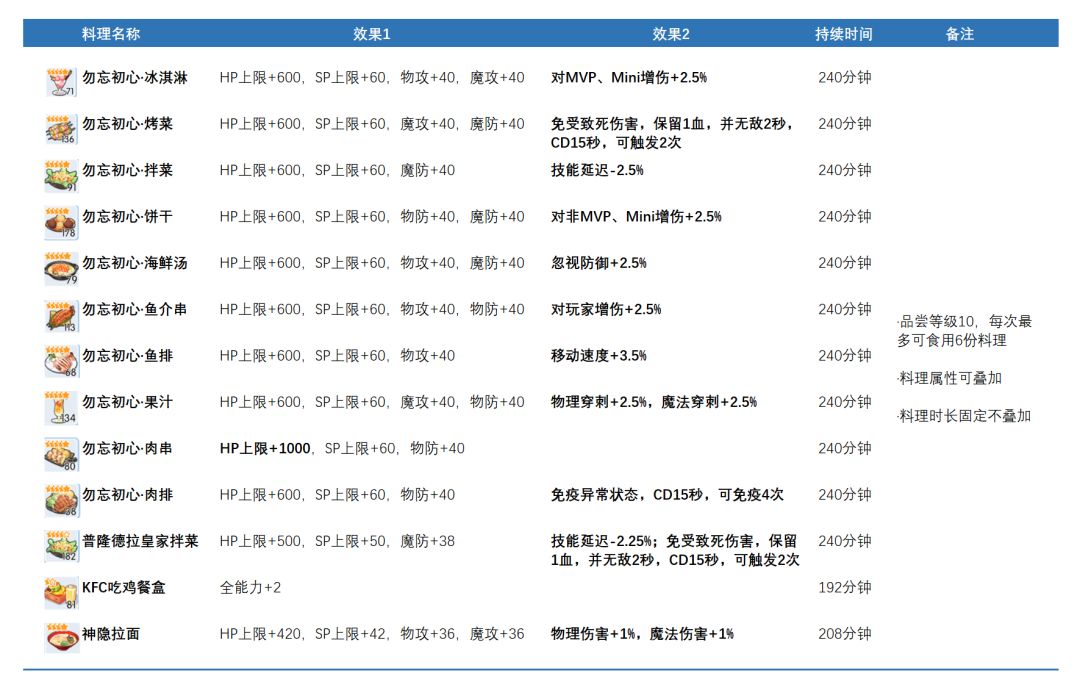Select the name 勿忘初心·拌菜
Viewport: 1080px width, 690px height.
(x=127, y=170)
